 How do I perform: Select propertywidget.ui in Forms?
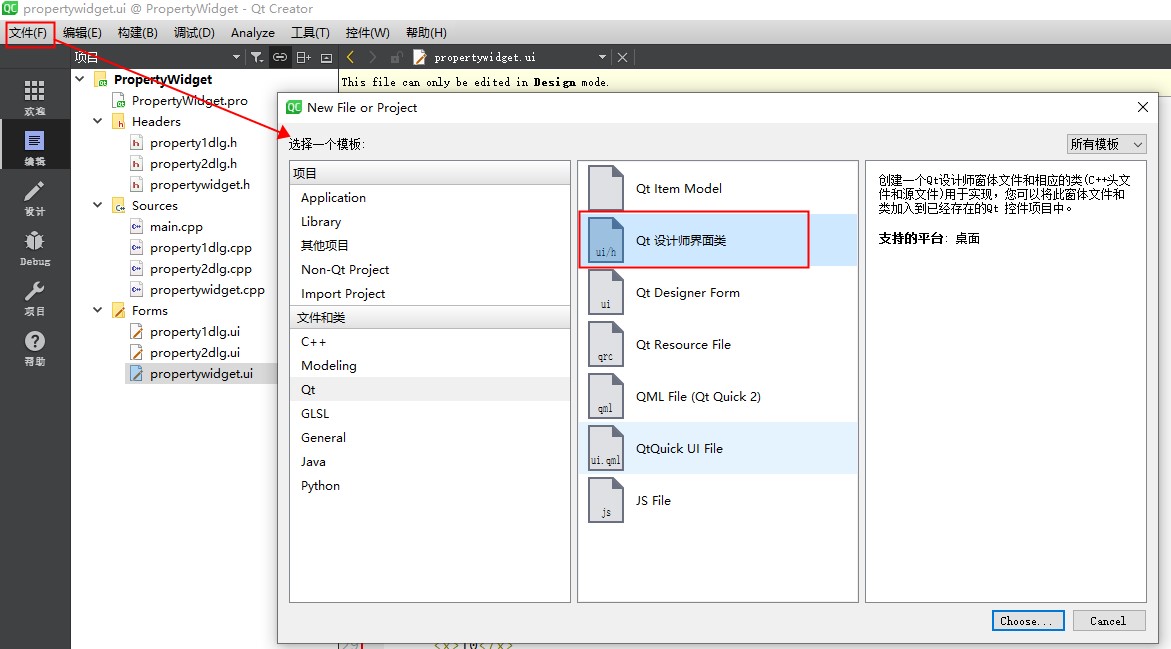pos(201,373)
